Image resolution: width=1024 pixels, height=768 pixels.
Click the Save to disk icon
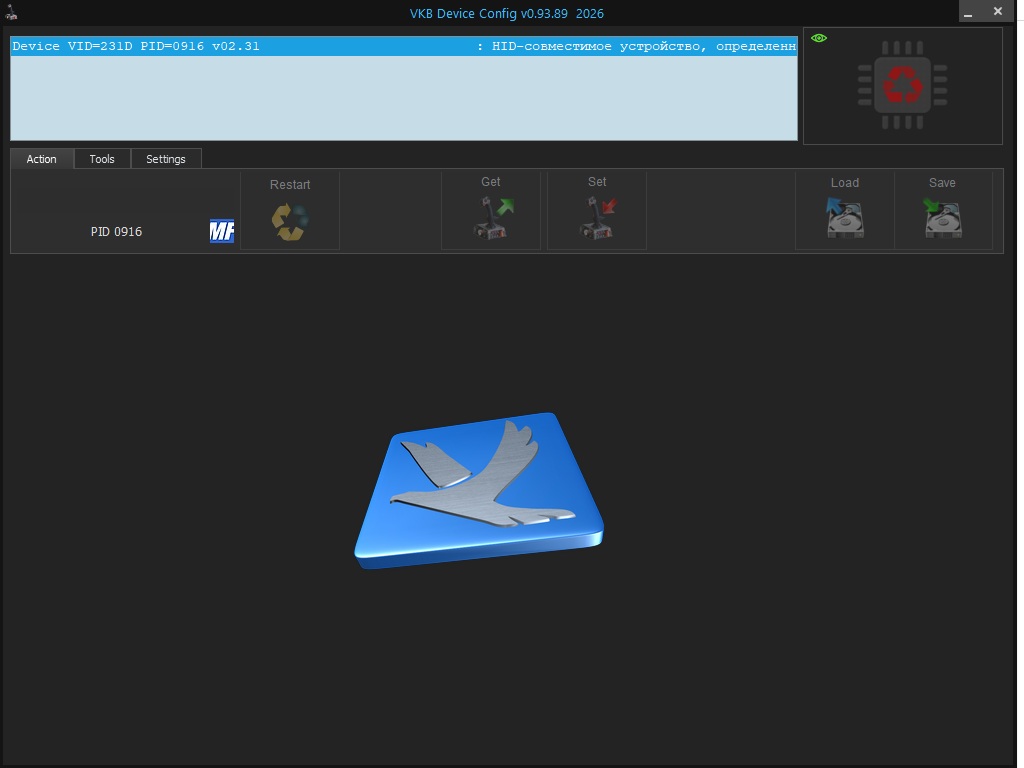[x=942, y=219]
